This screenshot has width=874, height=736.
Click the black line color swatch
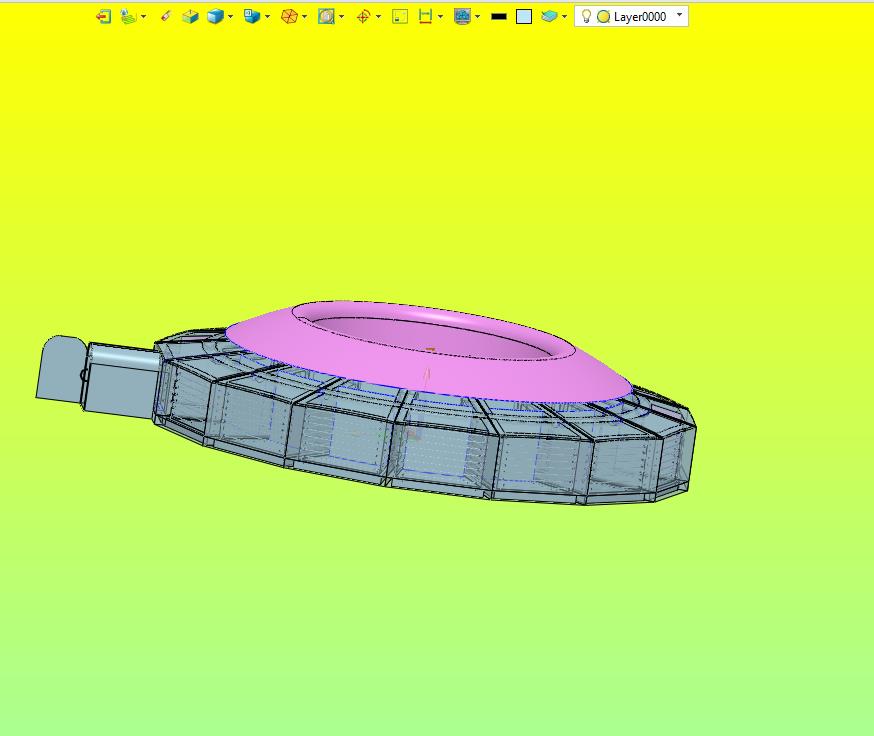(499, 17)
